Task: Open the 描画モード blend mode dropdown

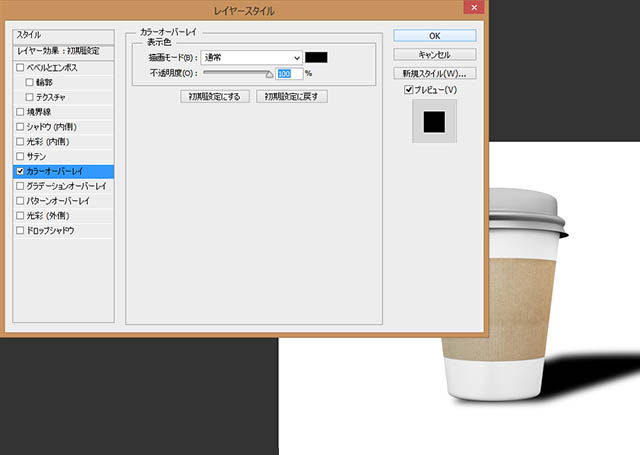Action: coord(251,57)
